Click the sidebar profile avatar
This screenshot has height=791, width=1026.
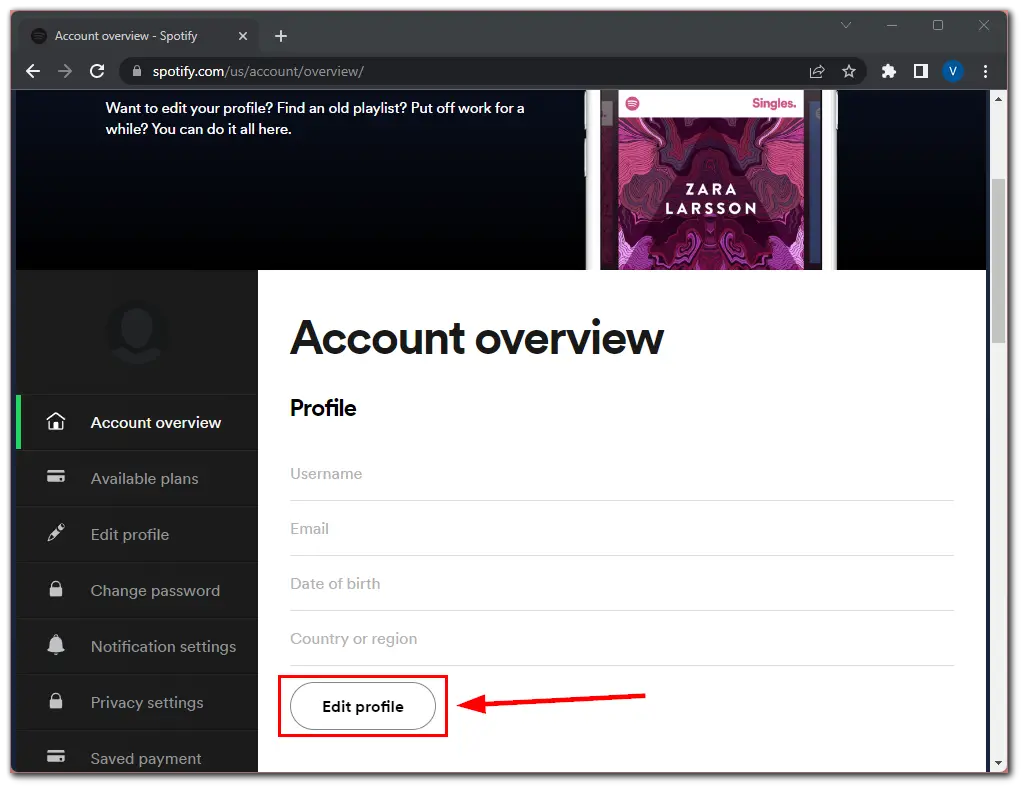[137, 332]
